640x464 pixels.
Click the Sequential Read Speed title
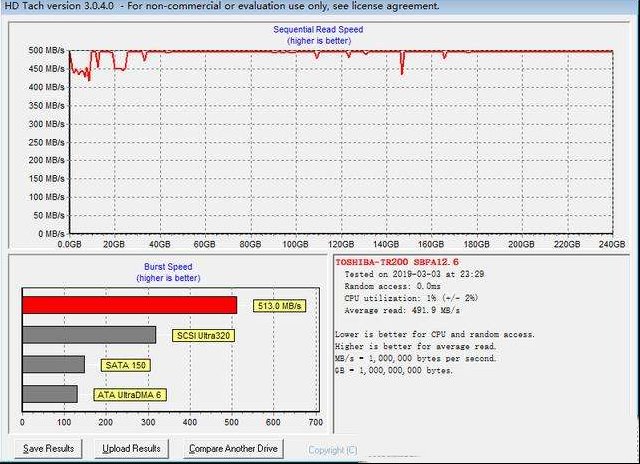point(318,29)
